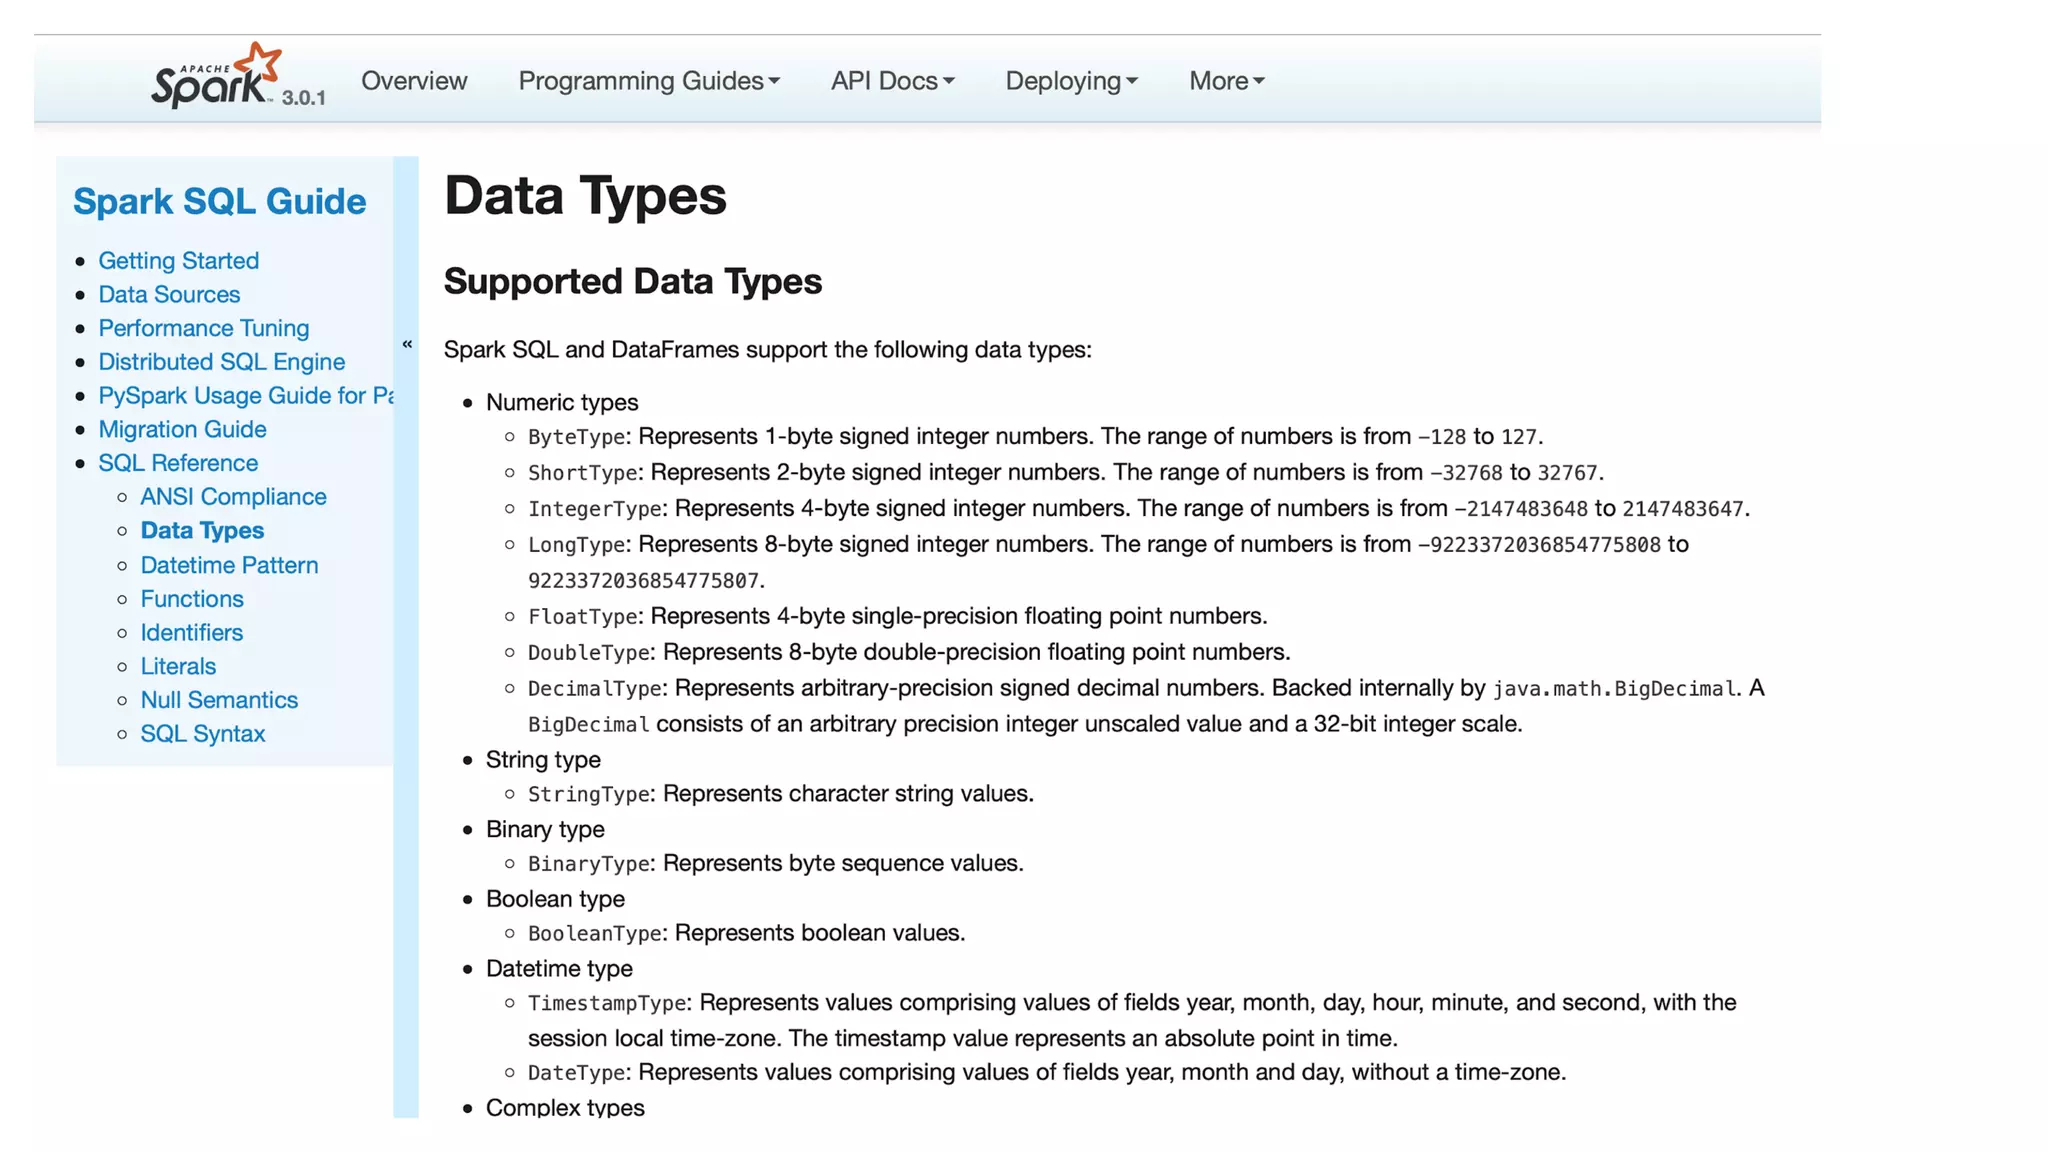Navigate to SQL Syntax page
The height and width of the screenshot is (1152, 2048).
point(203,734)
